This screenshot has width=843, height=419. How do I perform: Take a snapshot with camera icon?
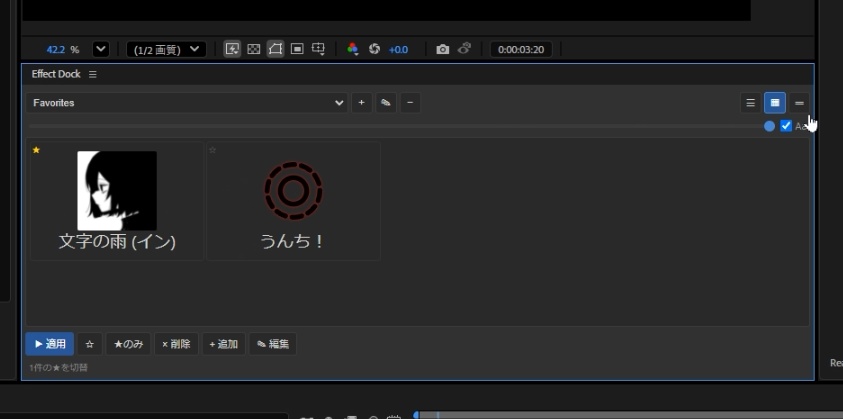[442, 49]
